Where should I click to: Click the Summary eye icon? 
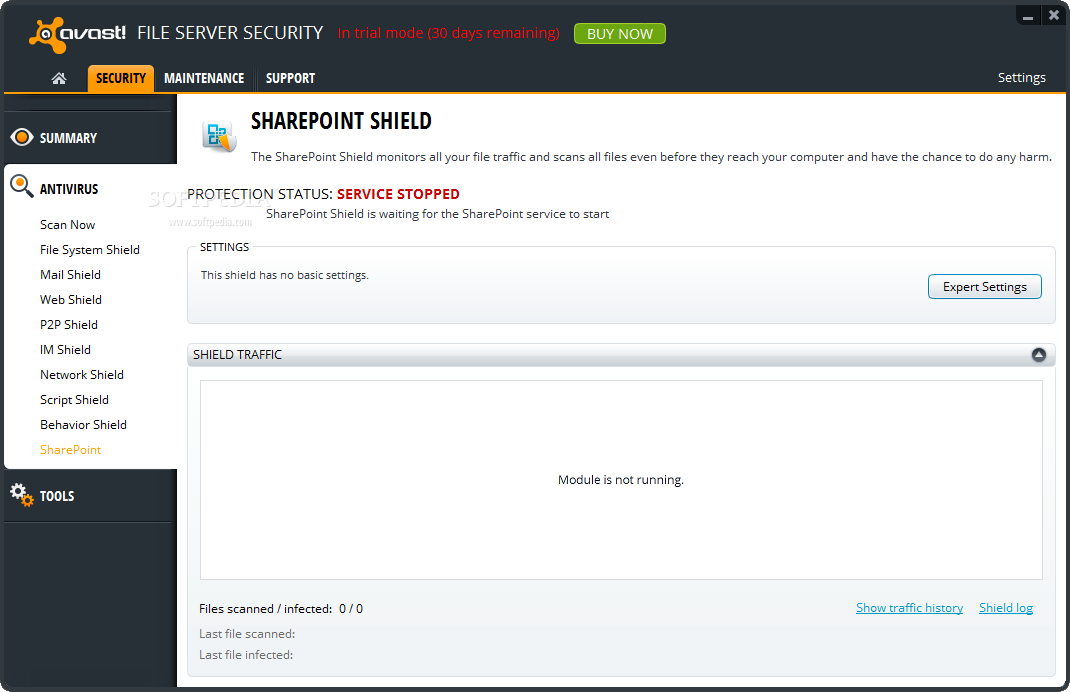click(22, 137)
